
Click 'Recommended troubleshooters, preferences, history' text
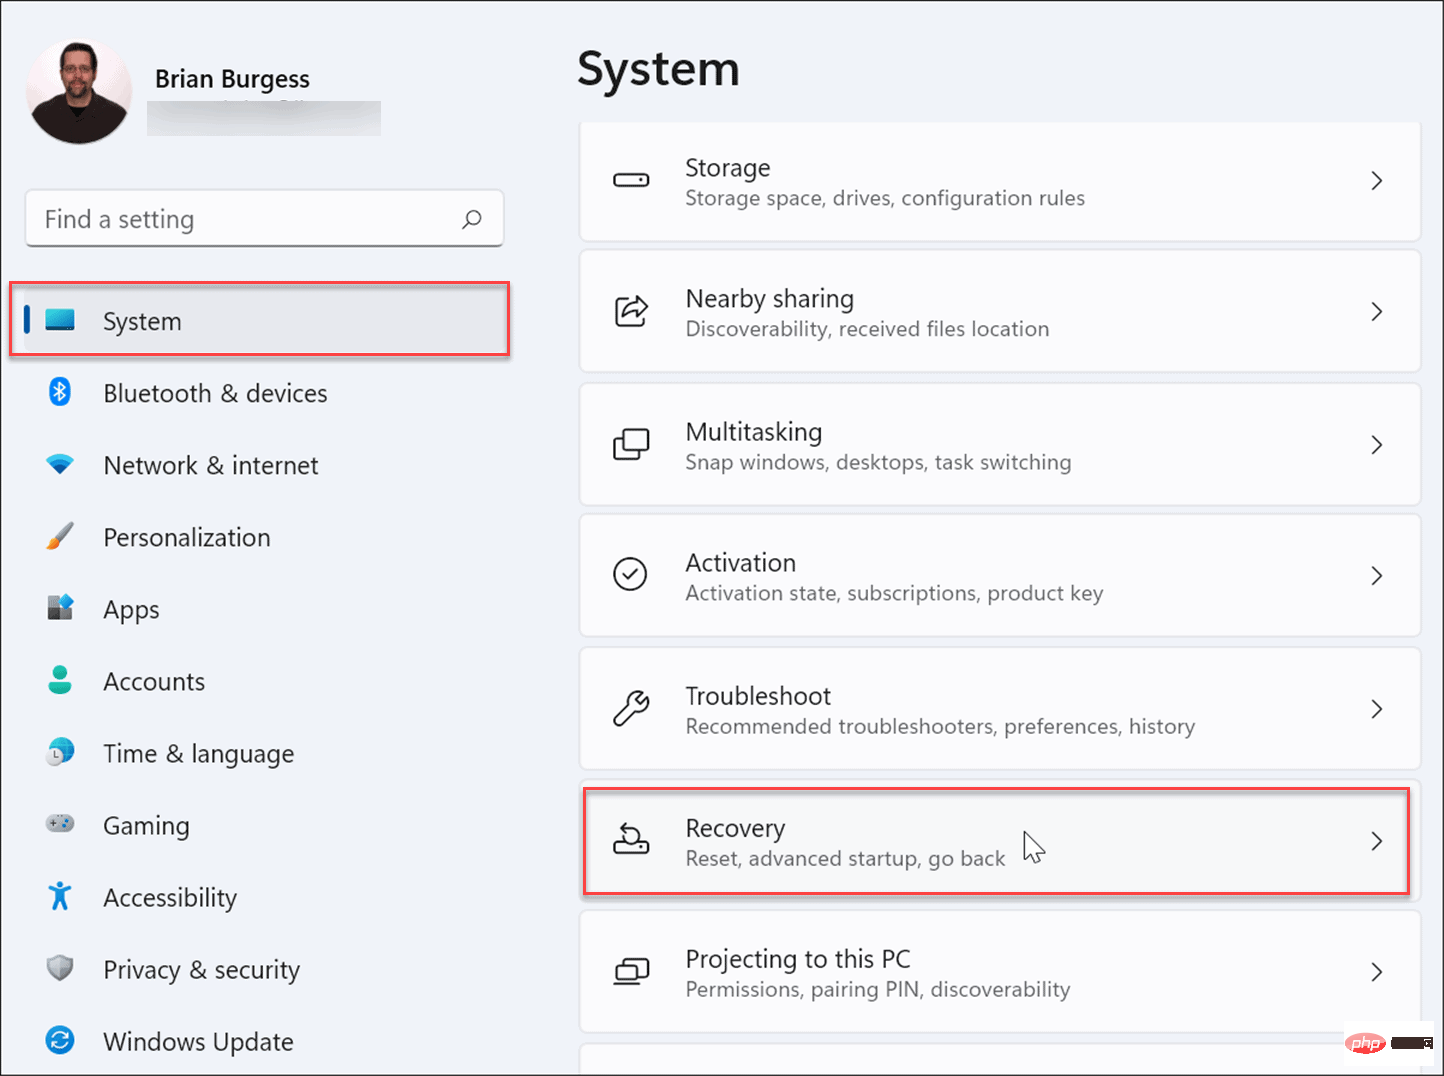tap(940, 726)
